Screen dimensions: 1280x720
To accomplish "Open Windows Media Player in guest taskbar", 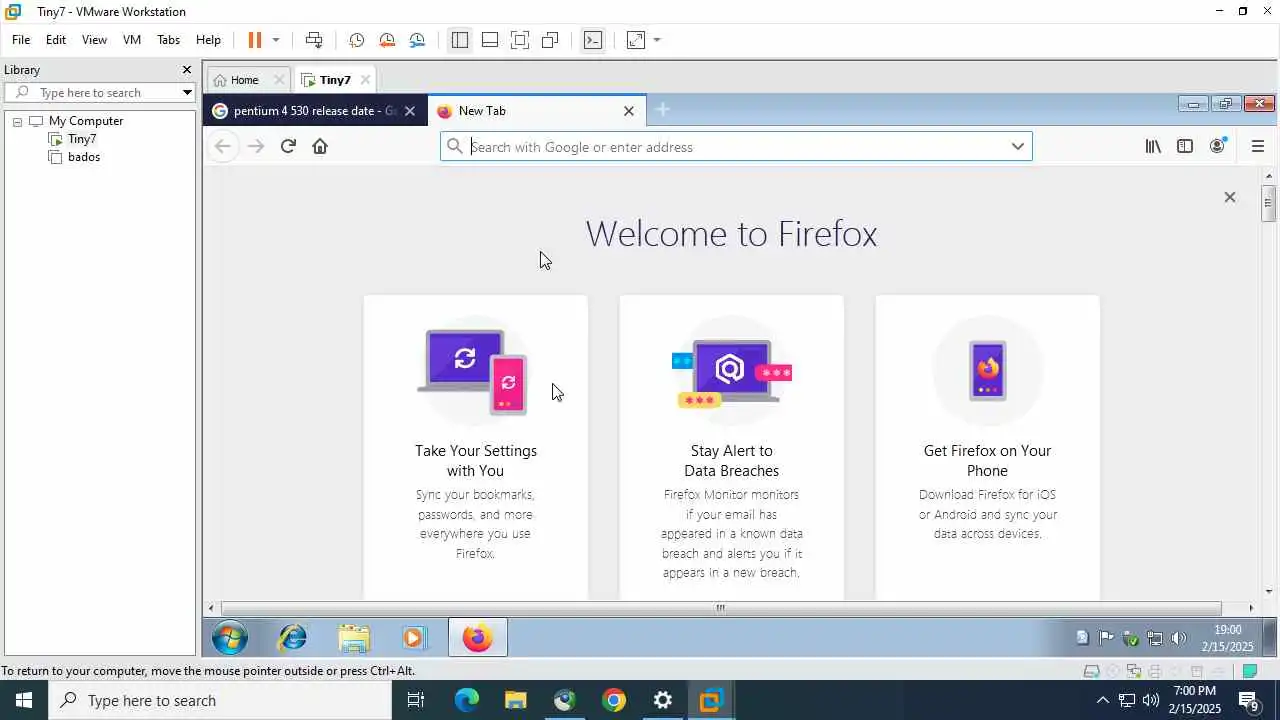I will (413, 638).
